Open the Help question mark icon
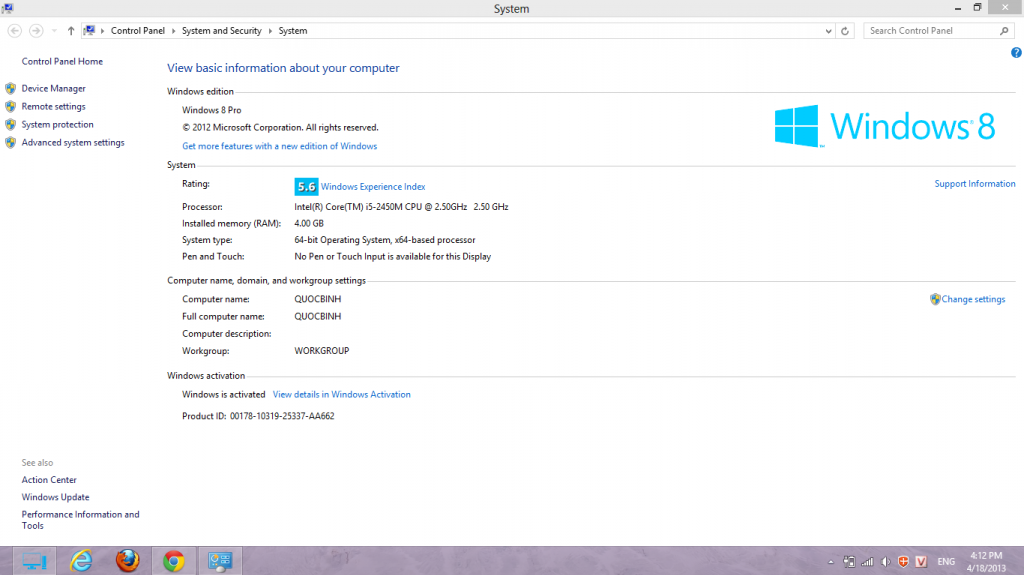The height and width of the screenshot is (575, 1024). [1016, 53]
